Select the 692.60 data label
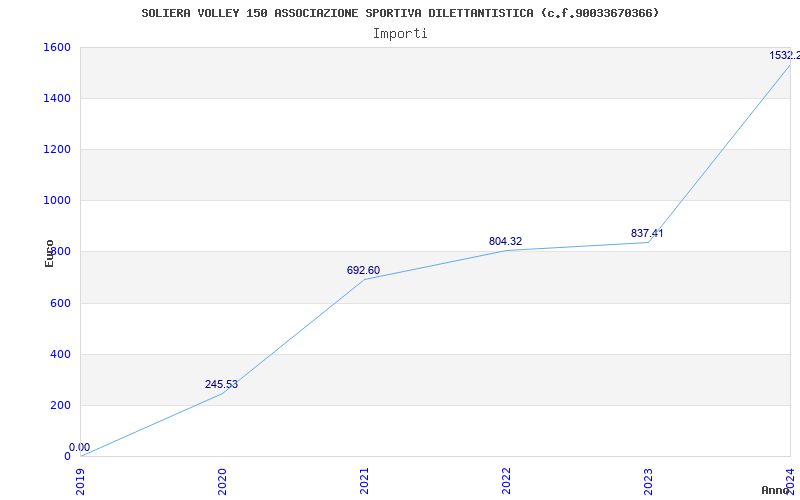Screen dimensions: 800x500 (363, 270)
